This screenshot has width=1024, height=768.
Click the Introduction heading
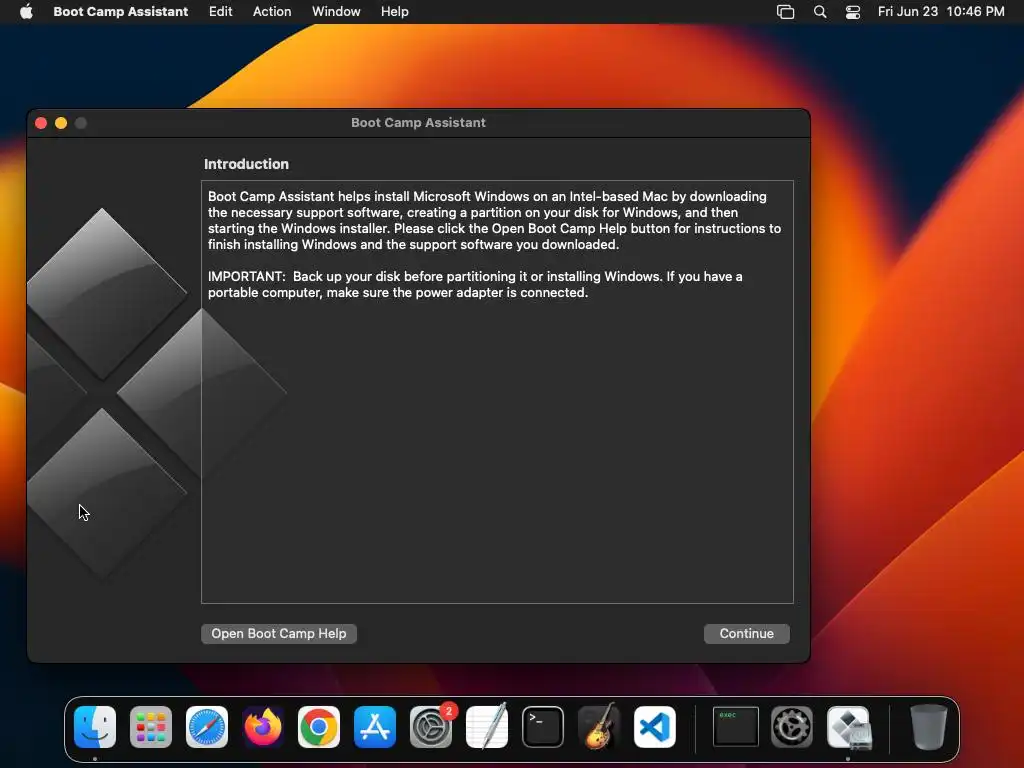click(x=246, y=164)
